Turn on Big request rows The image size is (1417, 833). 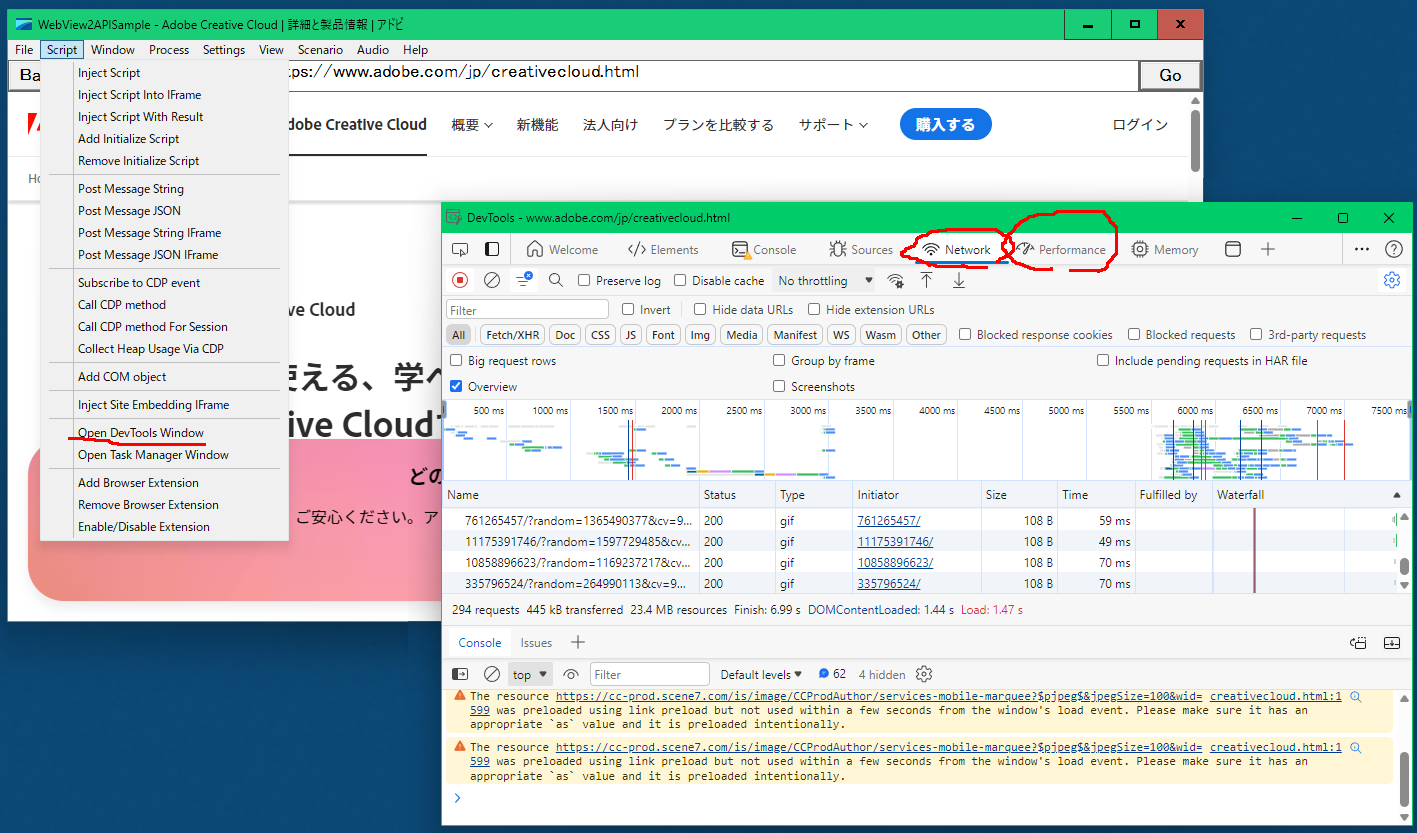pyautogui.click(x=456, y=360)
